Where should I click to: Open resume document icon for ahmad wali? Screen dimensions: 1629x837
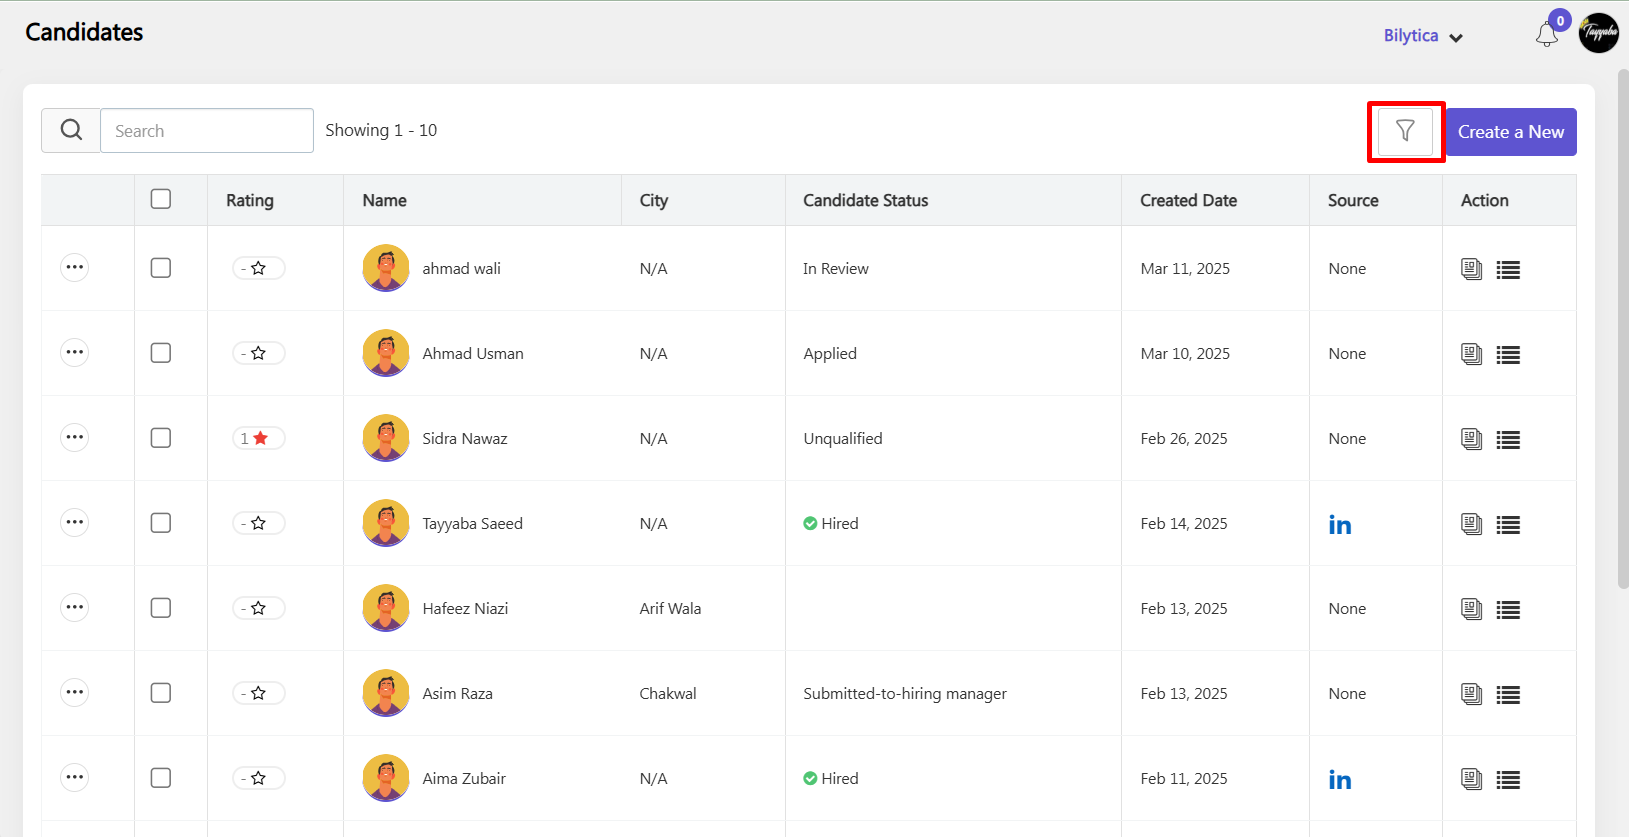point(1471,268)
